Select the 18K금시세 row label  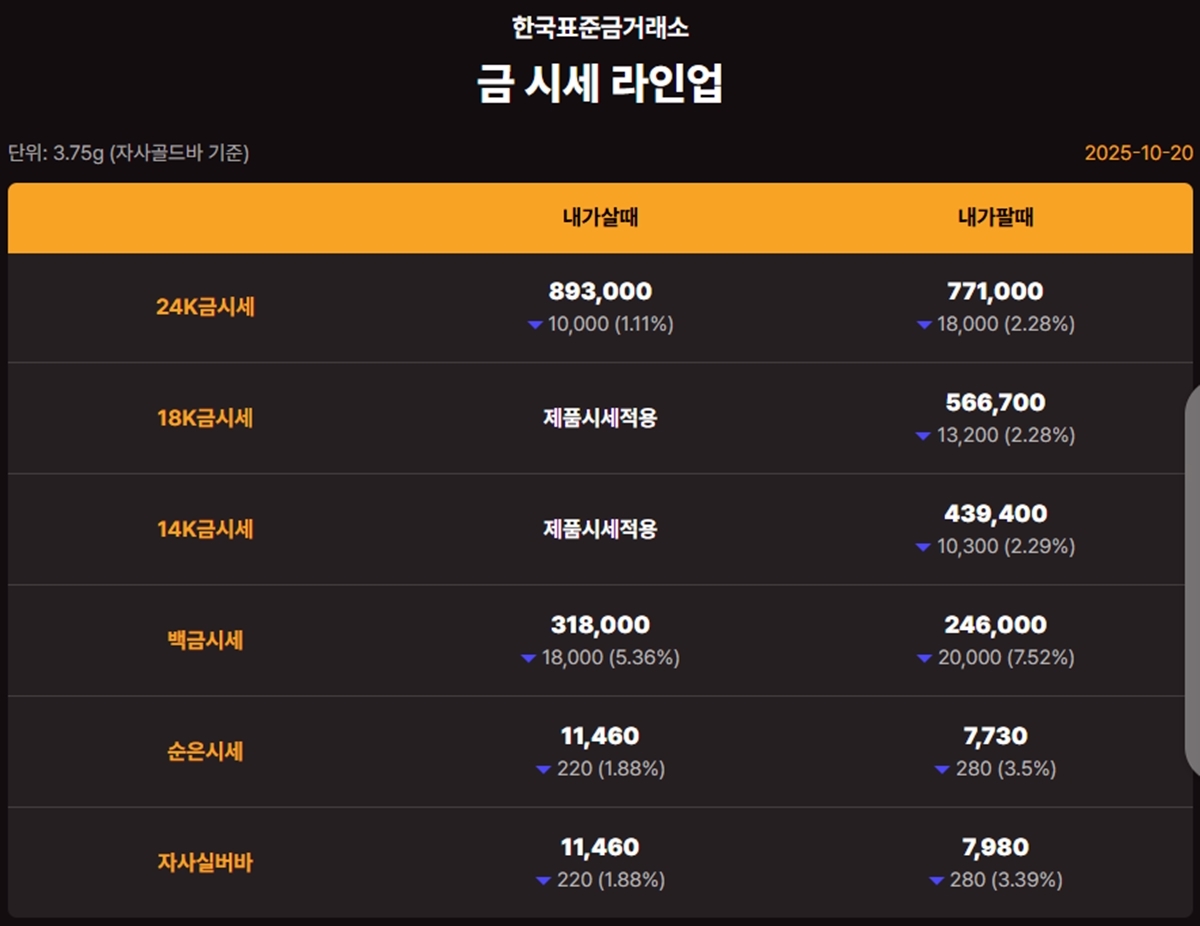coord(205,418)
